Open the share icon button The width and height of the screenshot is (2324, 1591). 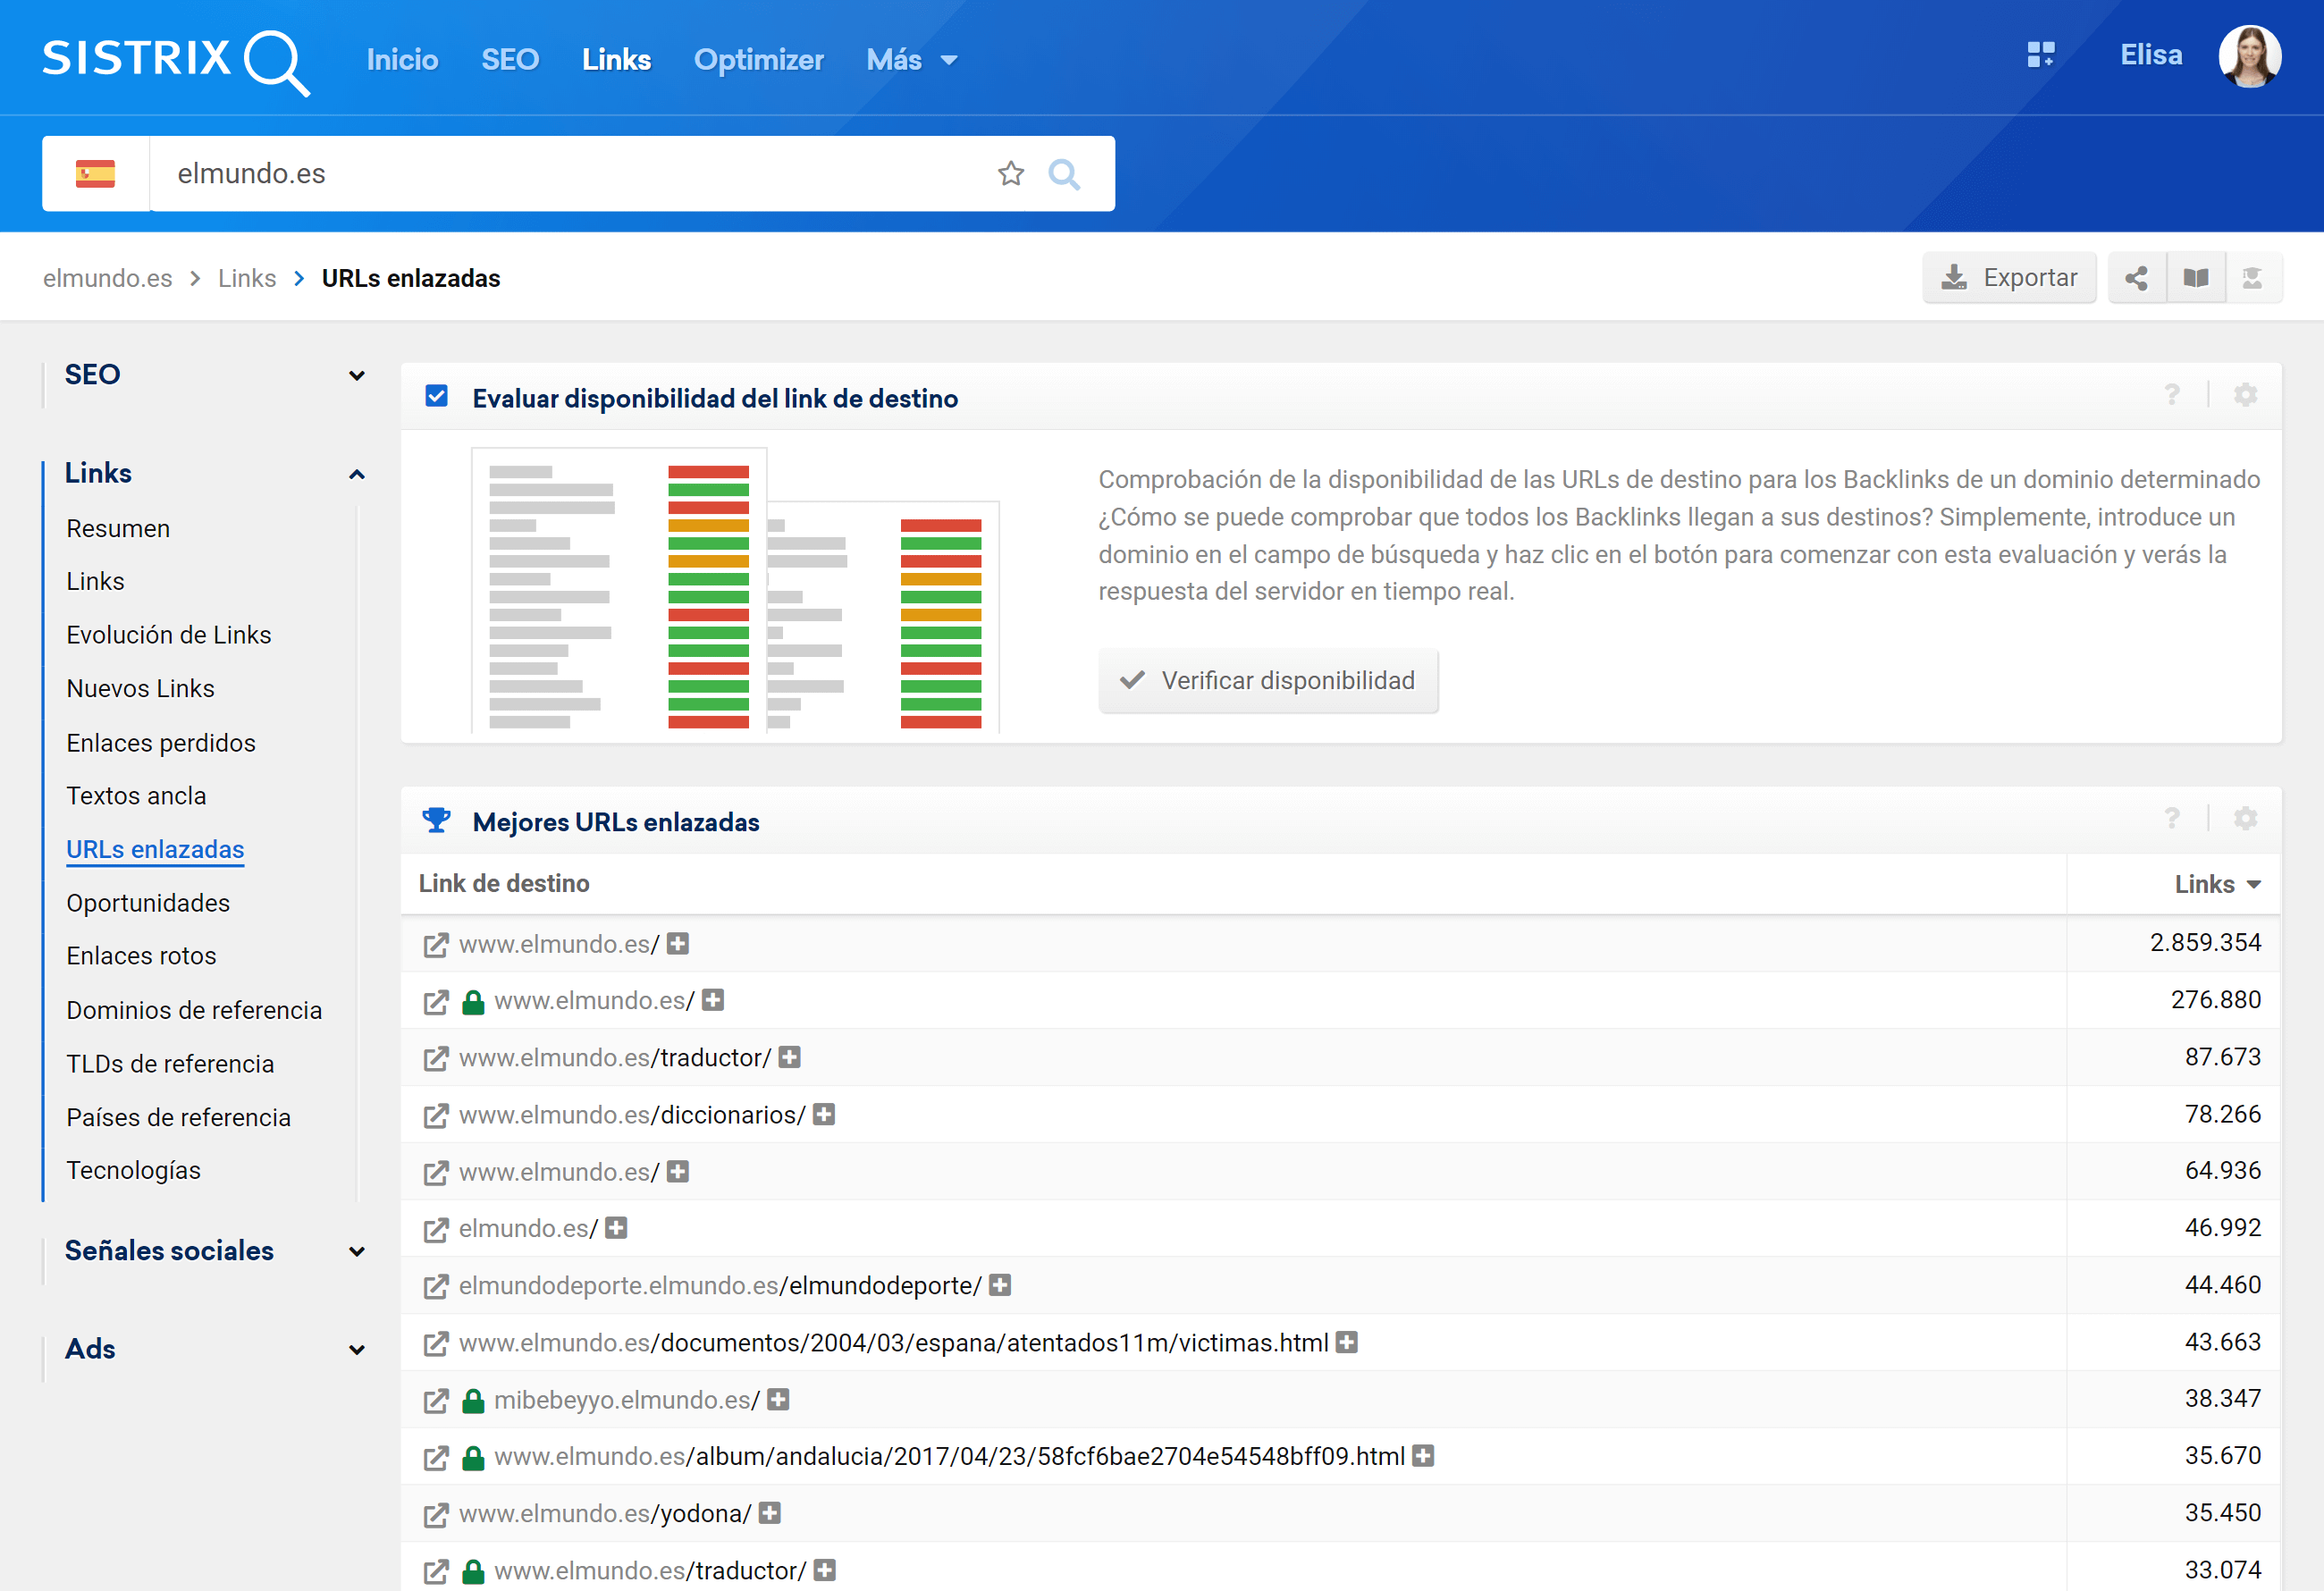pos(2136,278)
